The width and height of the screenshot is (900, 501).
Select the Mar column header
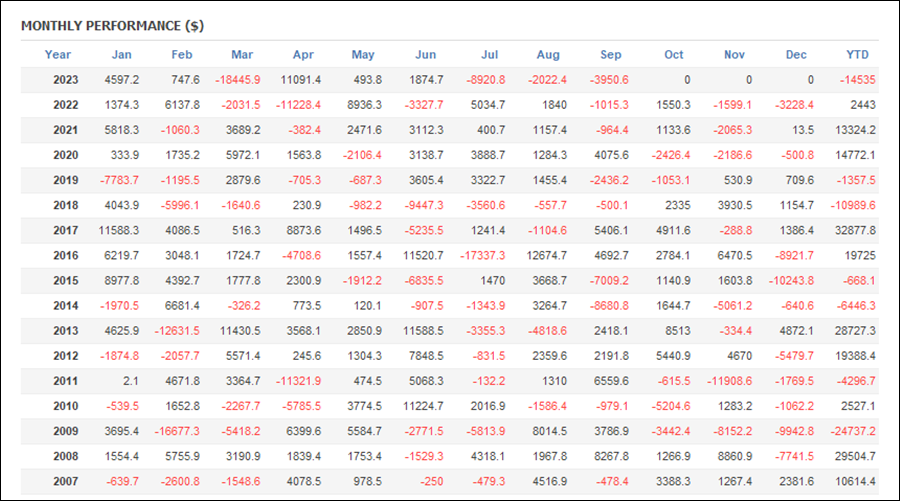click(x=242, y=55)
